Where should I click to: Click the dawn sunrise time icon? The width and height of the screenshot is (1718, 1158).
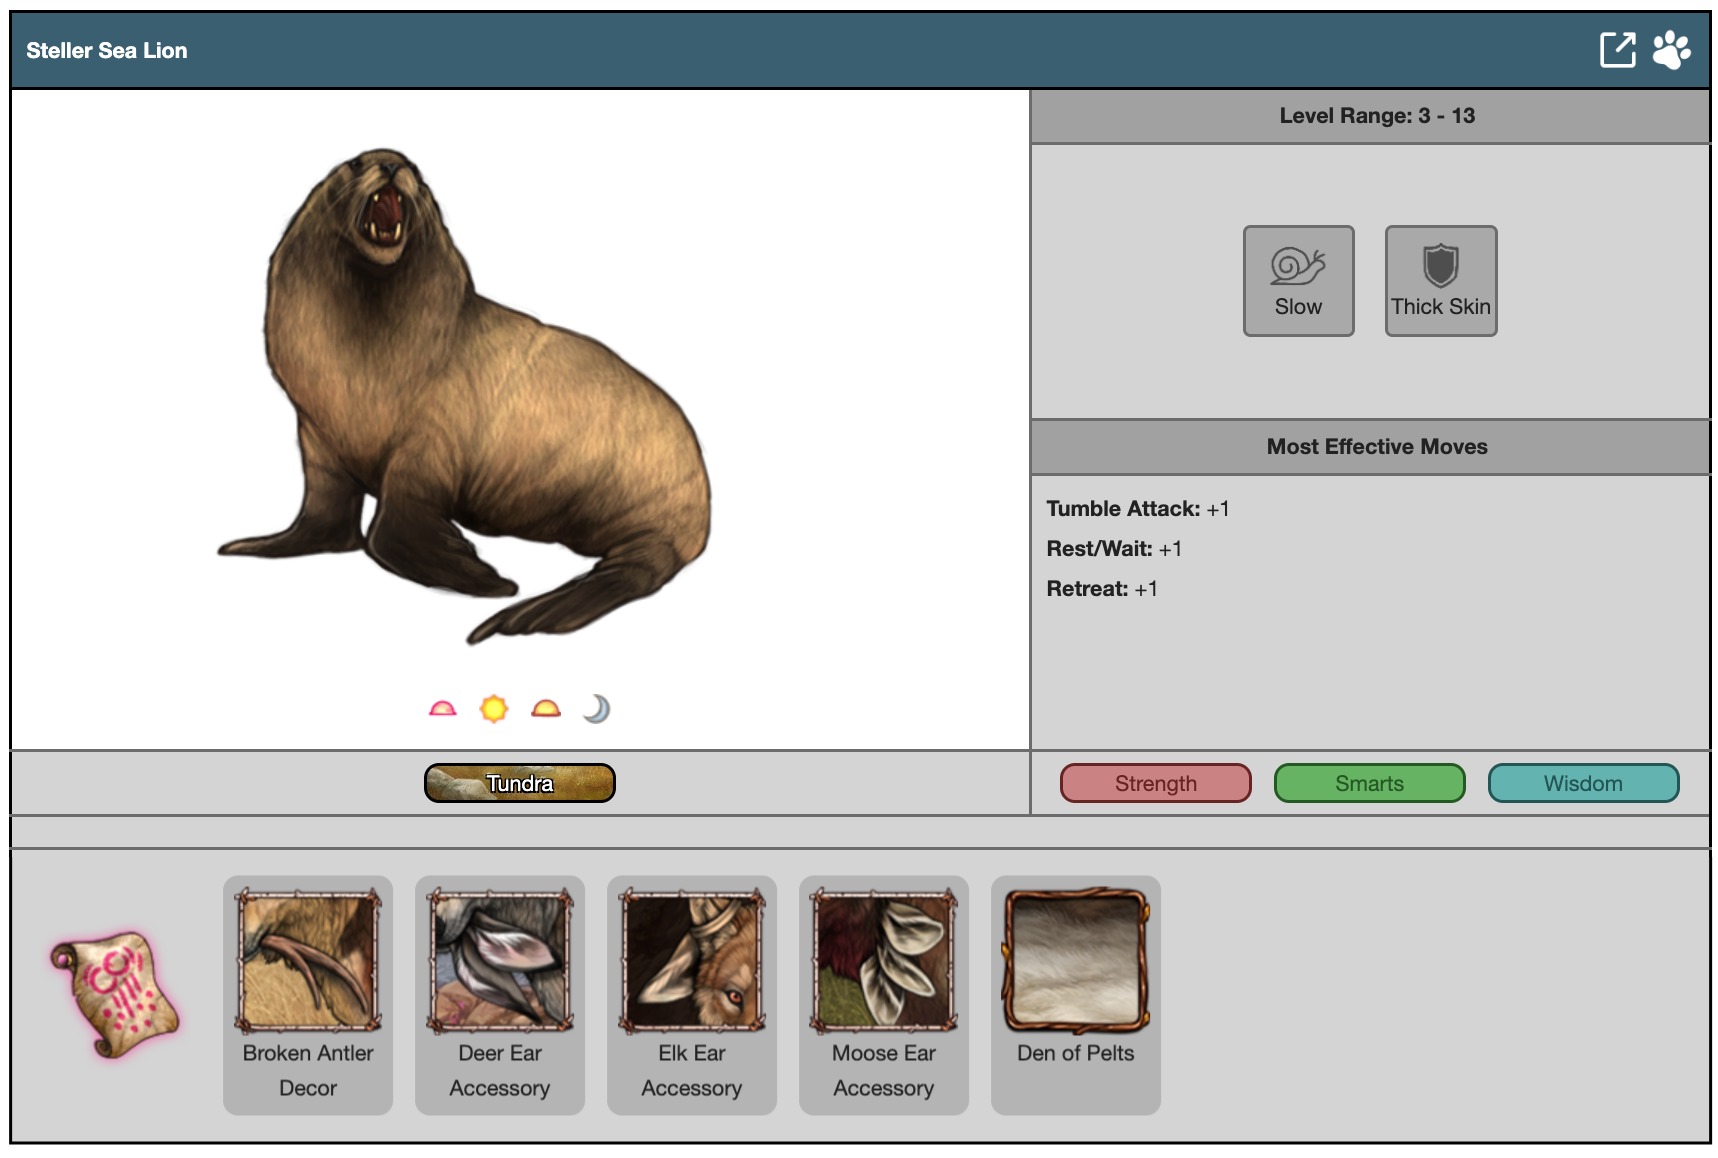point(442,709)
